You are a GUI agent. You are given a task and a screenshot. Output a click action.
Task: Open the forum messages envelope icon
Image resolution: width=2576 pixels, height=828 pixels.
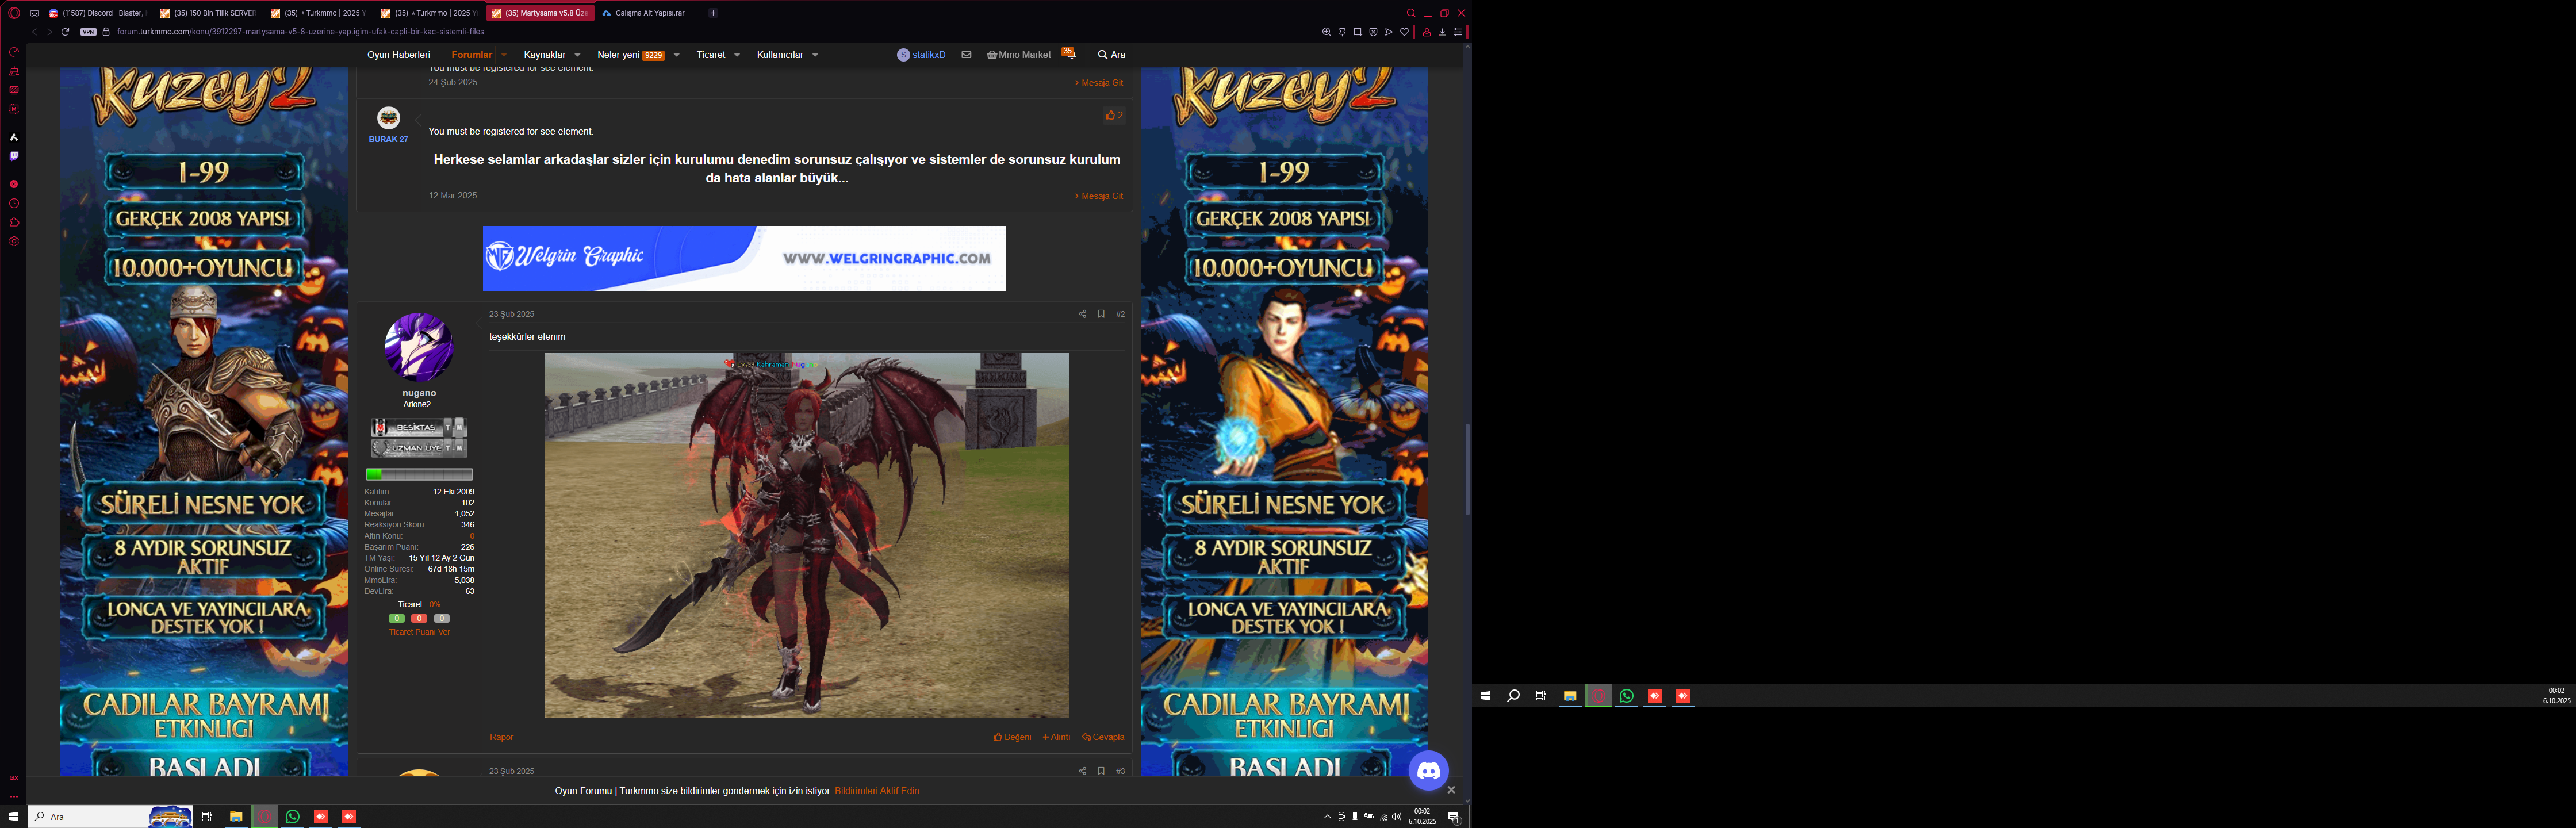tap(966, 55)
